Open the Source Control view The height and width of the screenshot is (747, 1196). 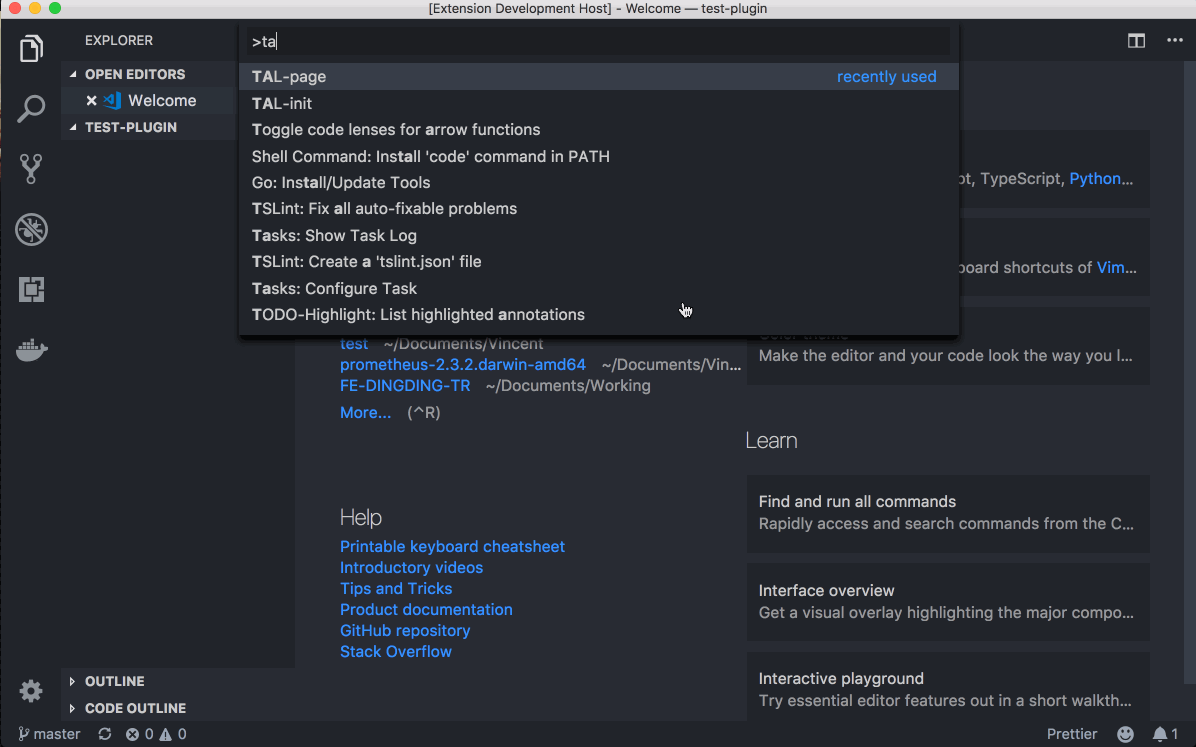pos(31,169)
